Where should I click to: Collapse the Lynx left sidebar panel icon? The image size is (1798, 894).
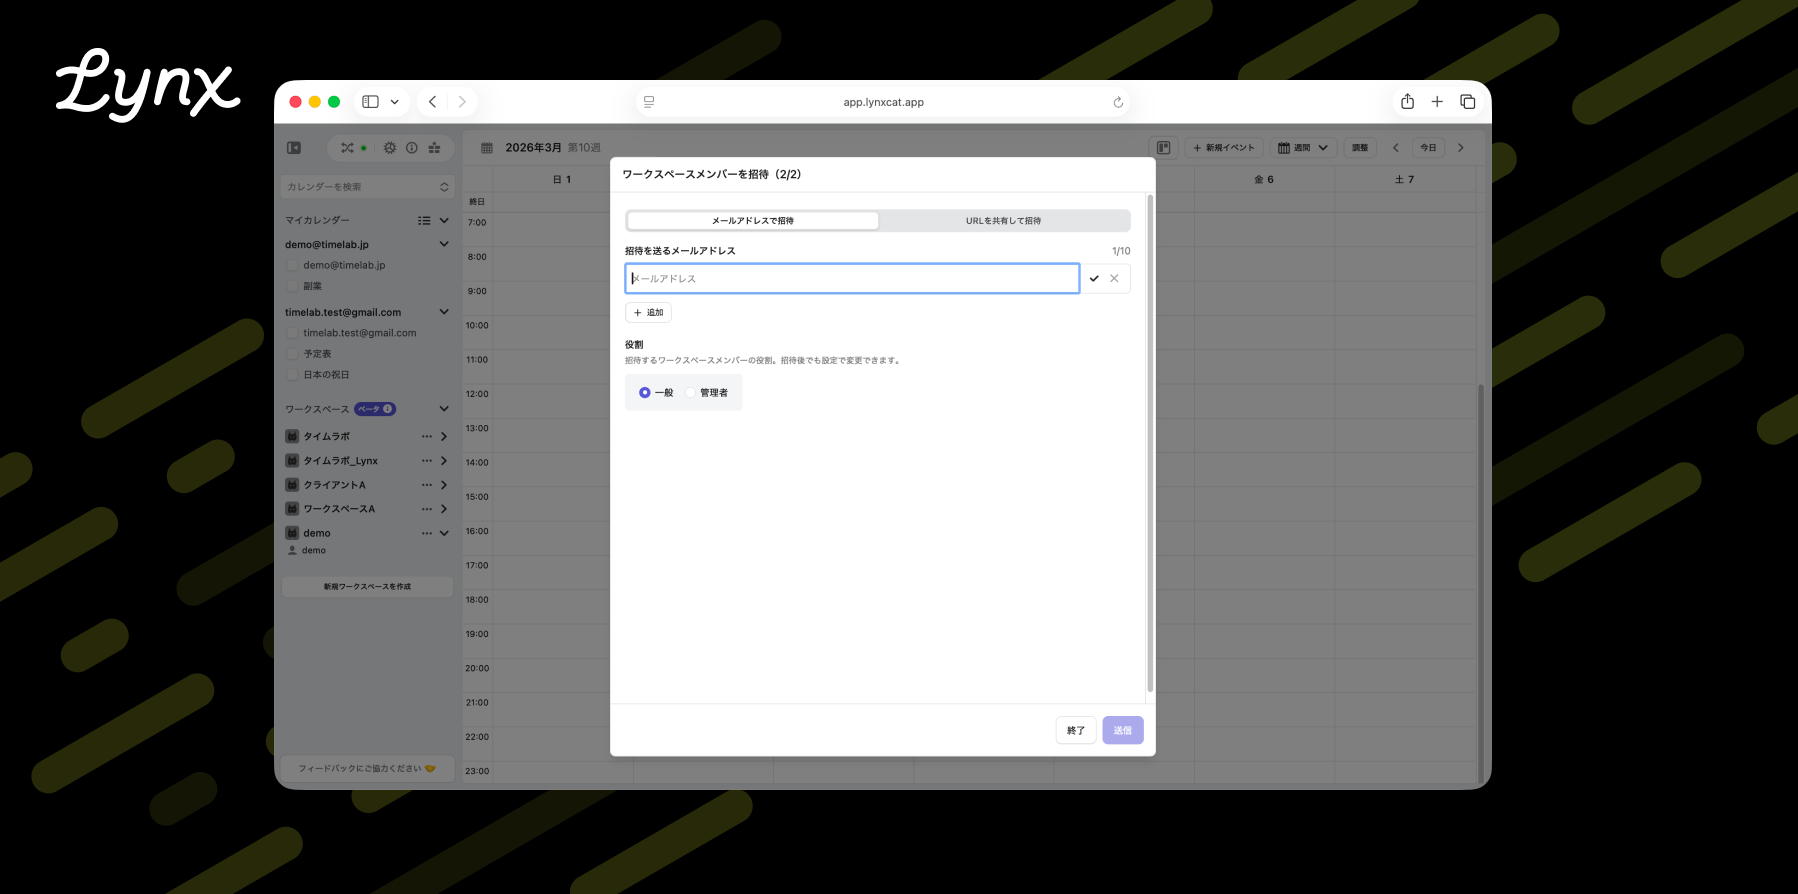(x=294, y=148)
